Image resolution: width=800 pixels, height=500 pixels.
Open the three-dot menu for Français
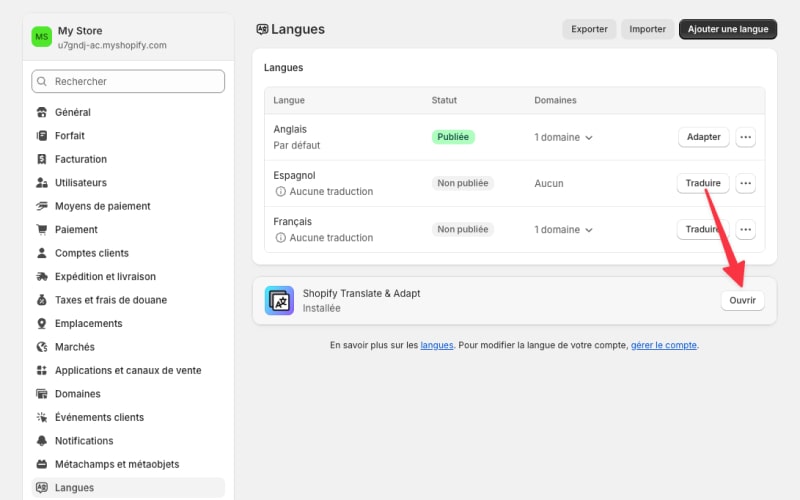[x=745, y=229]
